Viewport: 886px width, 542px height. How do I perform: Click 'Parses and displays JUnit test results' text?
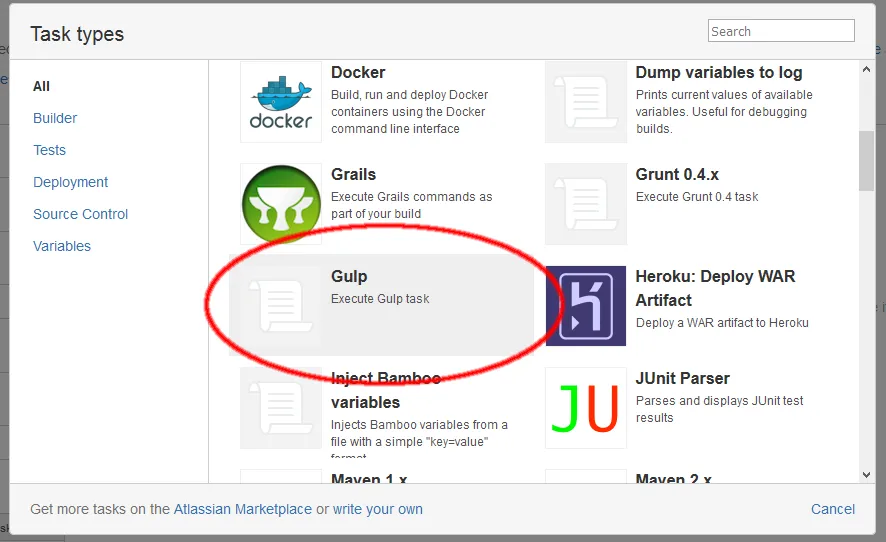(x=719, y=409)
